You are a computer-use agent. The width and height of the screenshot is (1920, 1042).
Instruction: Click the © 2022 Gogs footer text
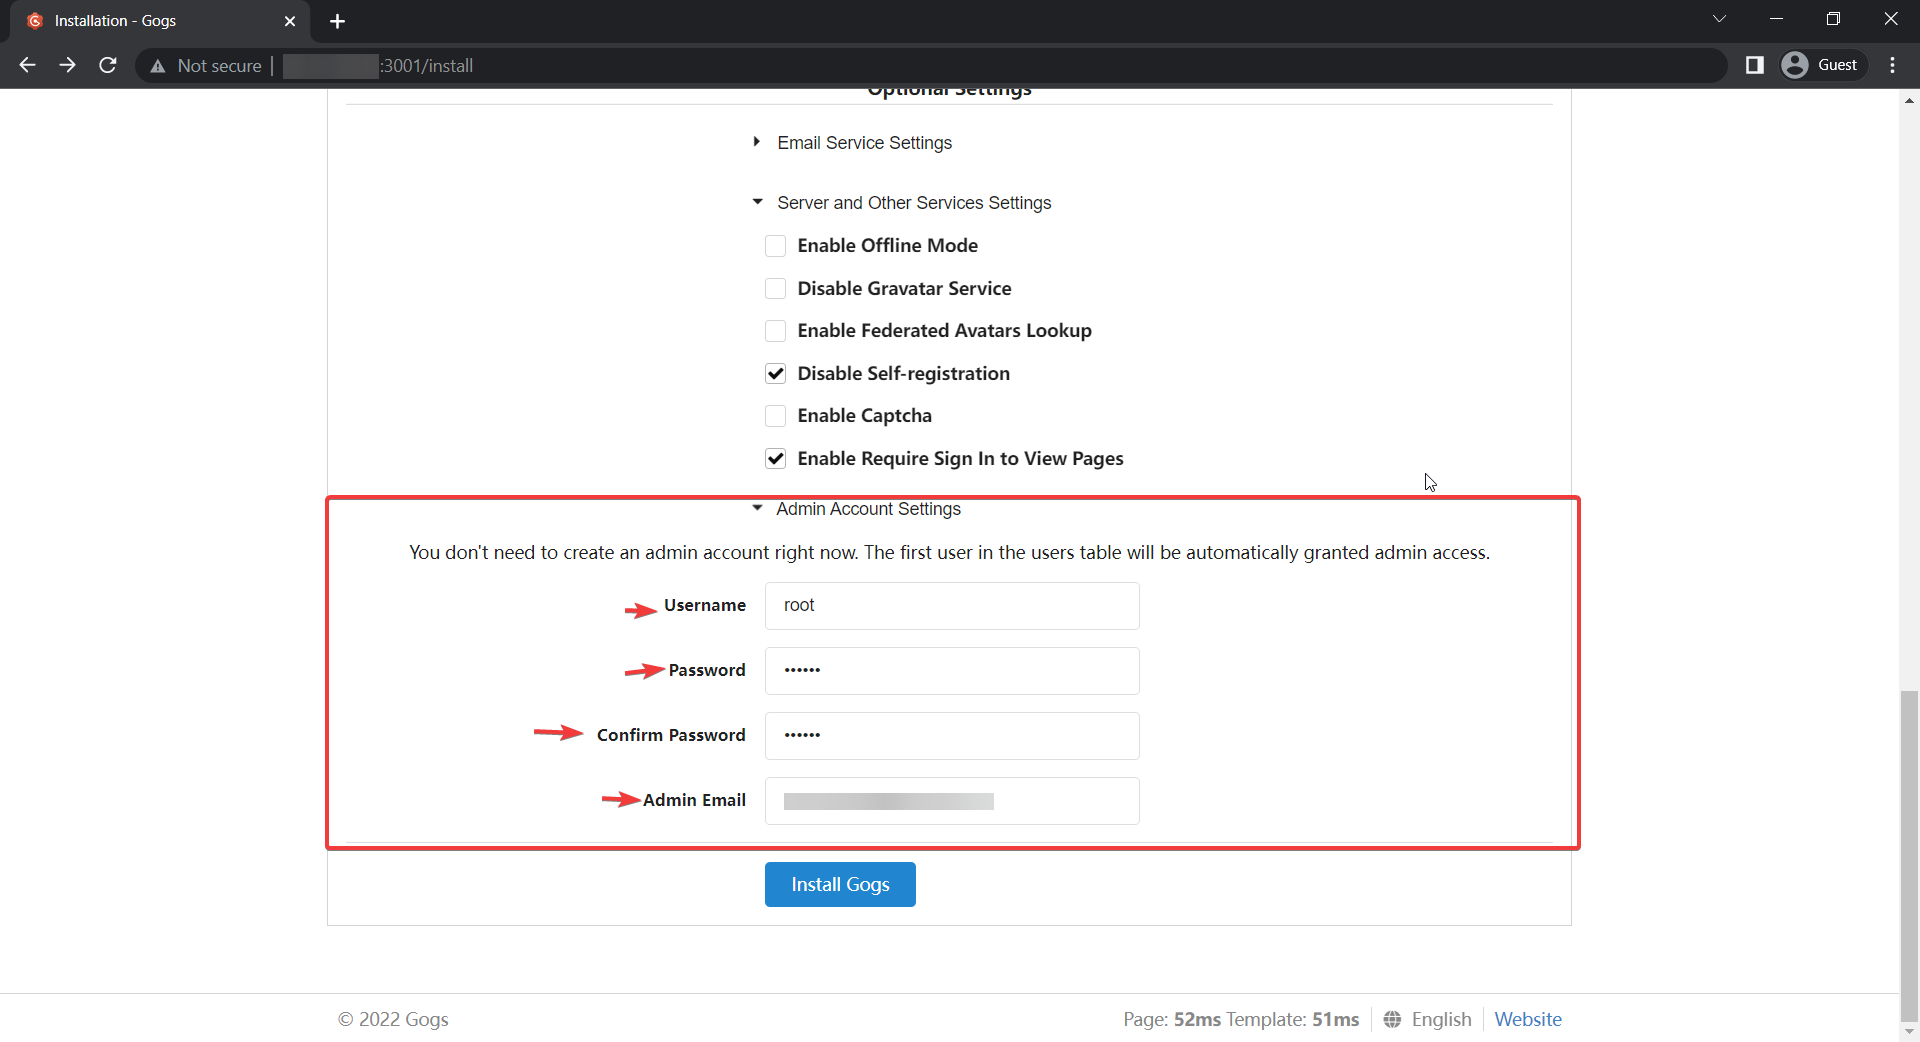(x=393, y=1019)
